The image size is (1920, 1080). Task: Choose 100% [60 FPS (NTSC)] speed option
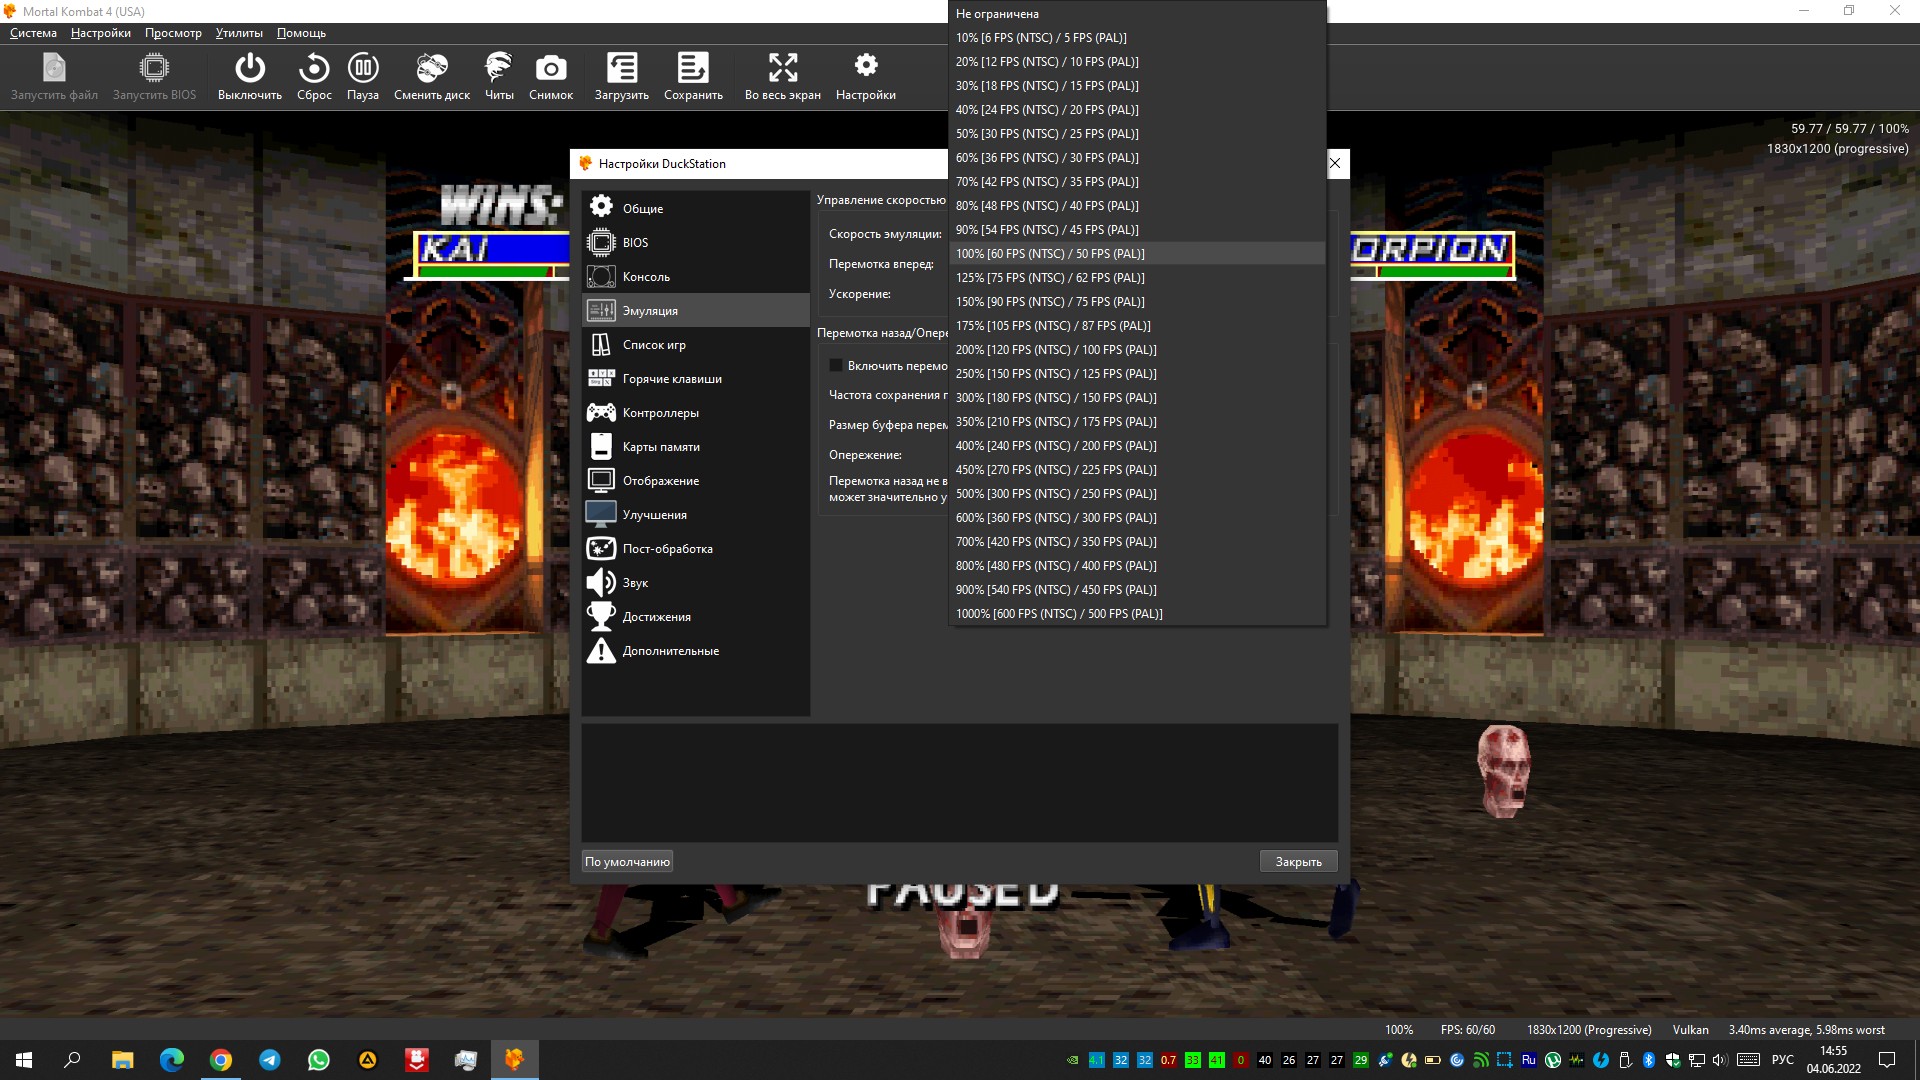coord(1137,254)
